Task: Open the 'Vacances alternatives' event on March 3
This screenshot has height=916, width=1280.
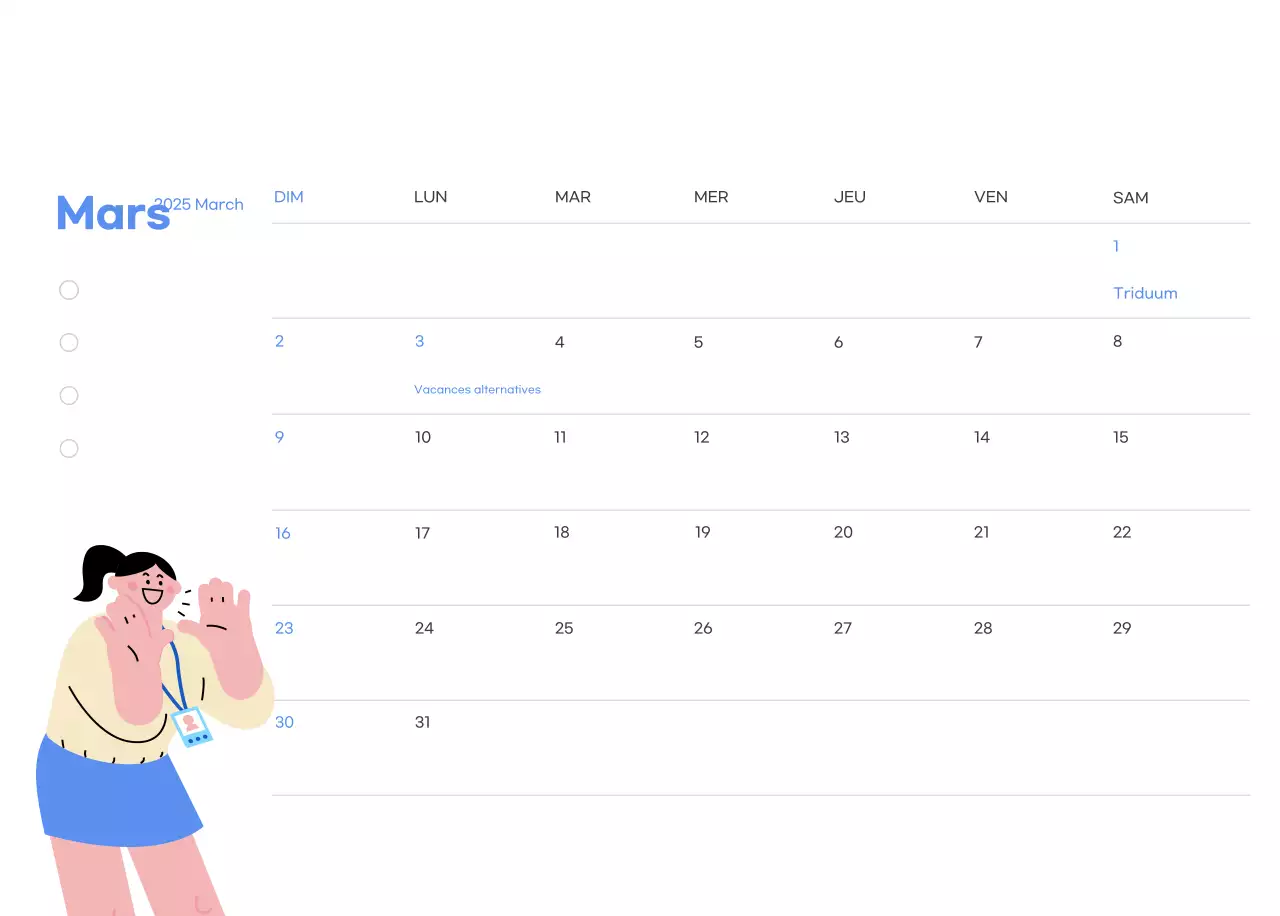Action: tap(477, 389)
